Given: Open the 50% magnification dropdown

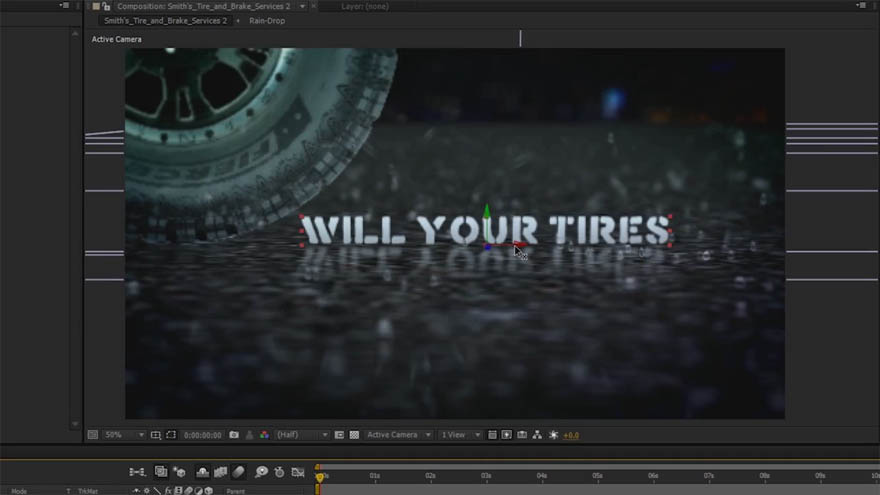Looking at the screenshot, I should point(125,435).
